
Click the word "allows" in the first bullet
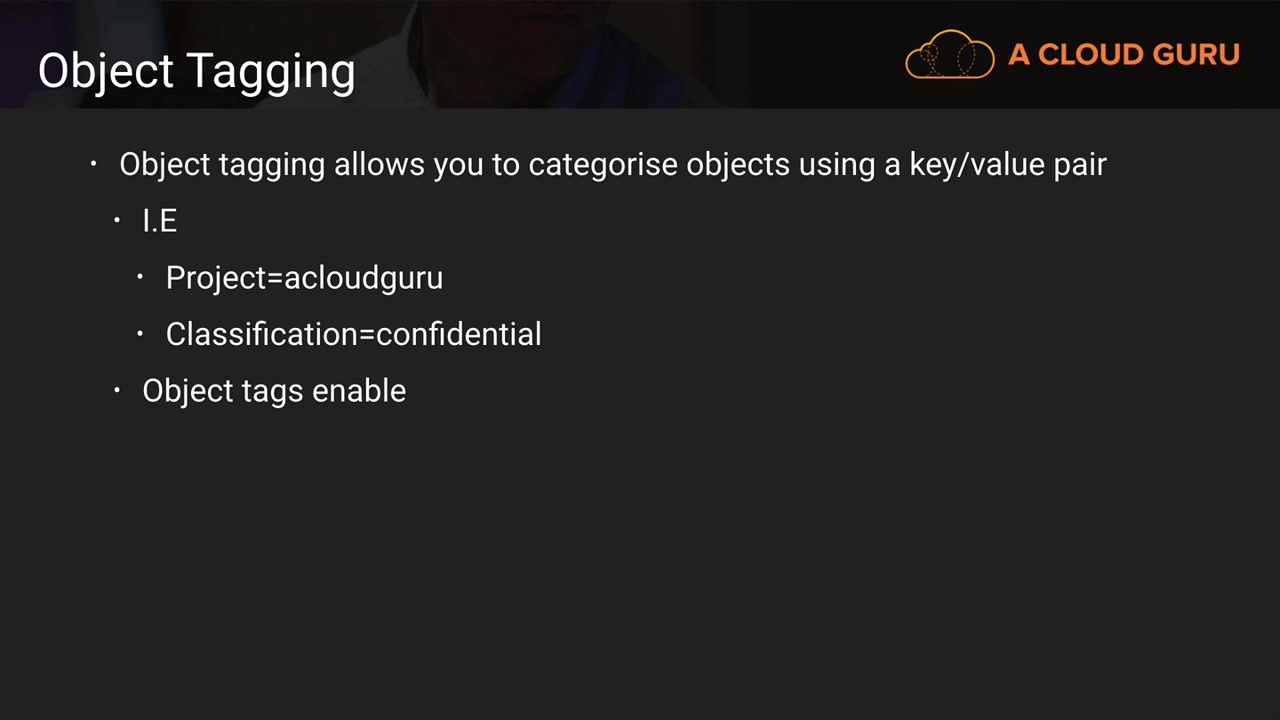click(x=379, y=164)
